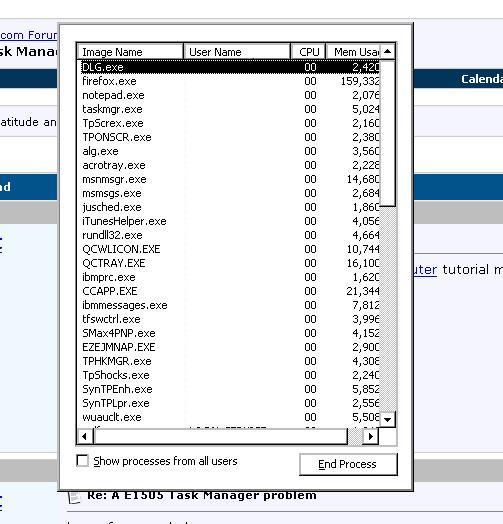Image resolution: width=503 pixels, height=524 pixels.
Task: Select the rundll32.exe process
Action: point(230,235)
